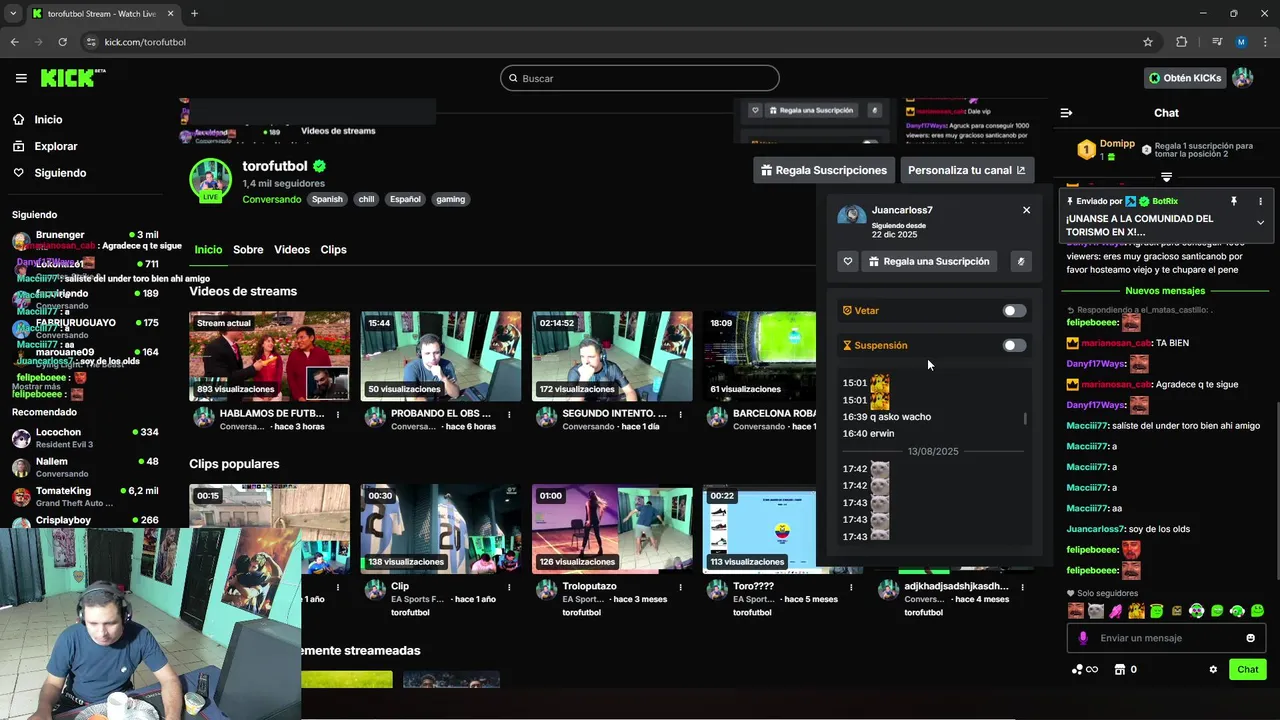
Task: Collapse the chat panel arrow icon
Action: click(x=1066, y=113)
